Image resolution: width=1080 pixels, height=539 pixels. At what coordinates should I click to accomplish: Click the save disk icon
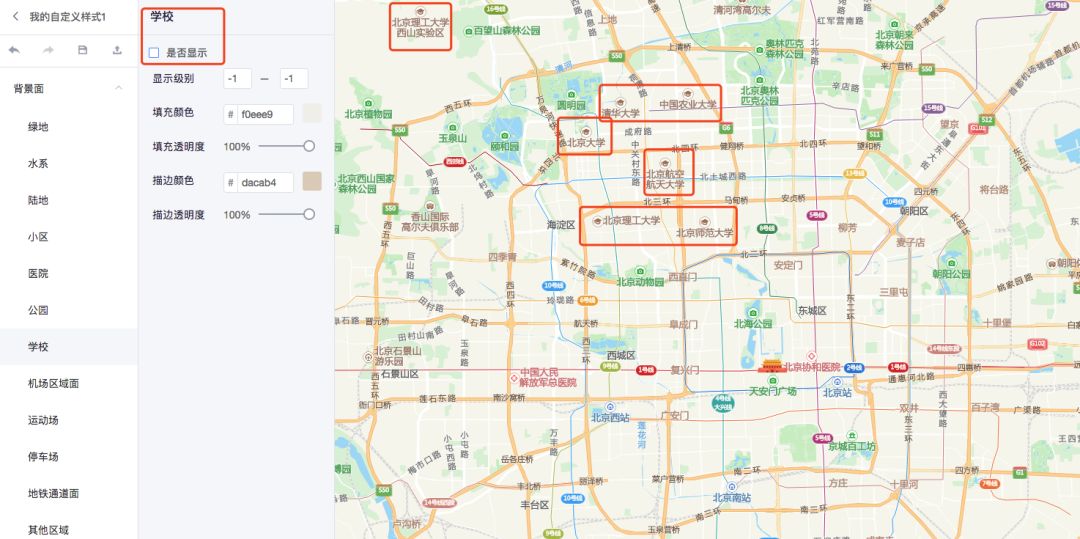[83, 50]
